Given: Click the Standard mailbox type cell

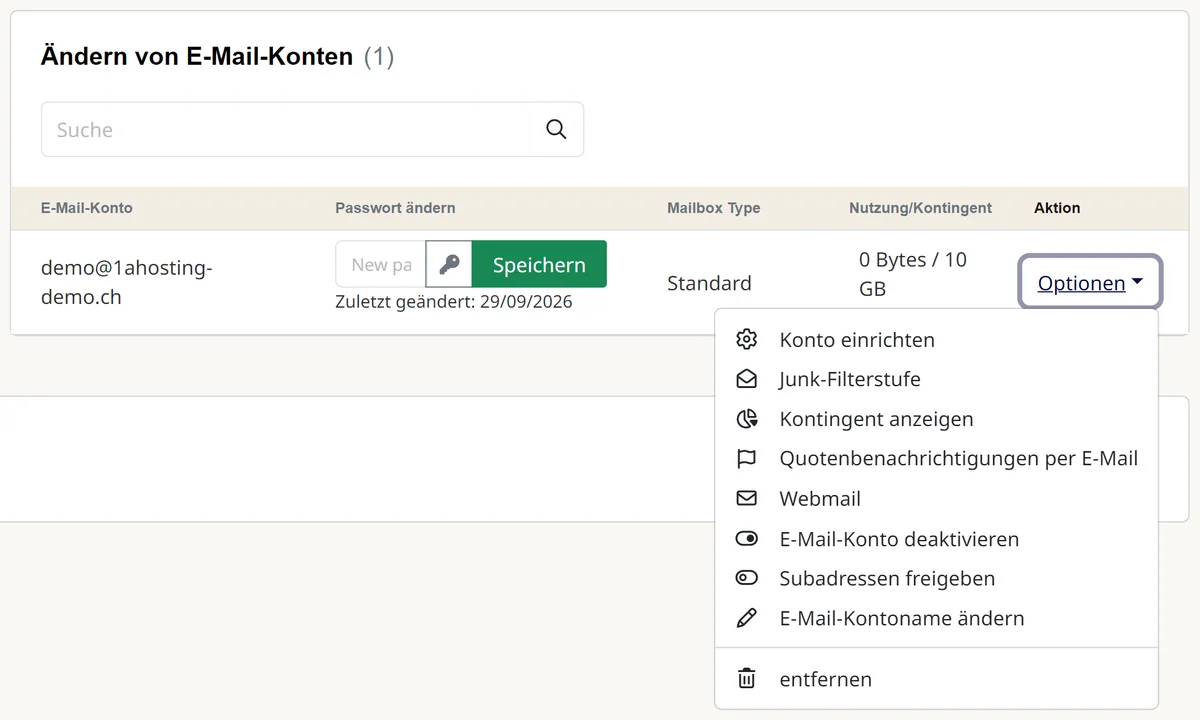Looking at the screenshot, I should coord(709,283).
